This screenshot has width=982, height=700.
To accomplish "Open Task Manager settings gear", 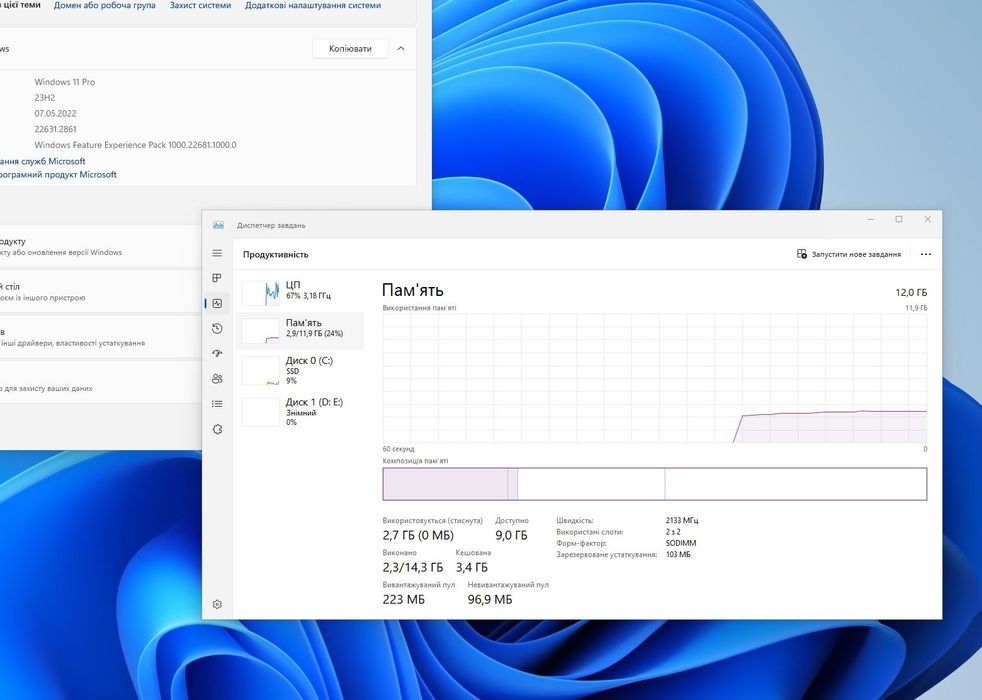I will (x=217, y=604).
